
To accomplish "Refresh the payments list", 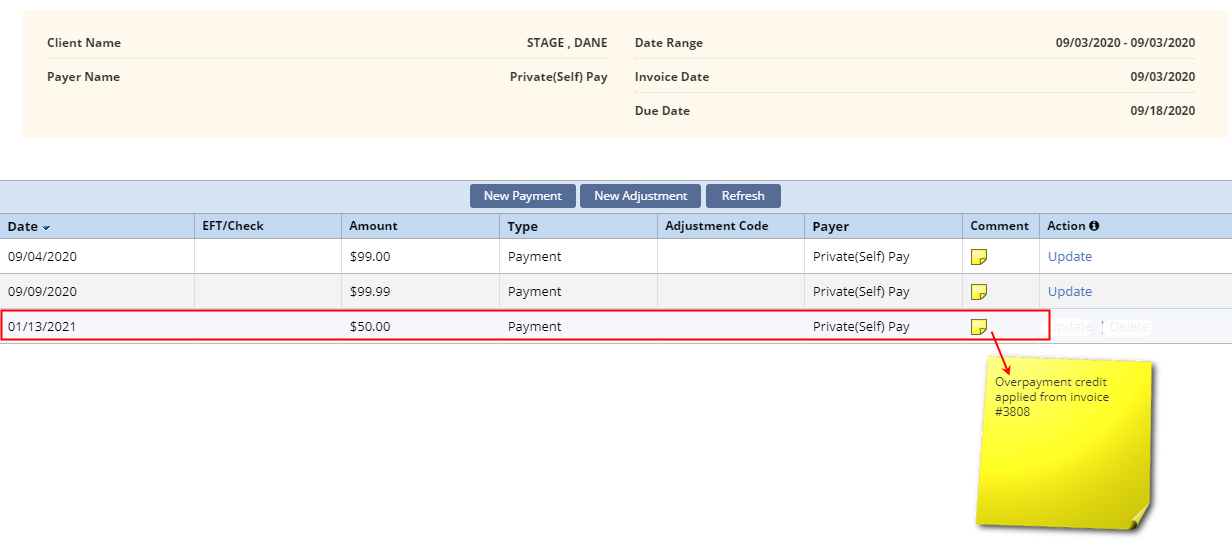I will [x=743, y=196].
